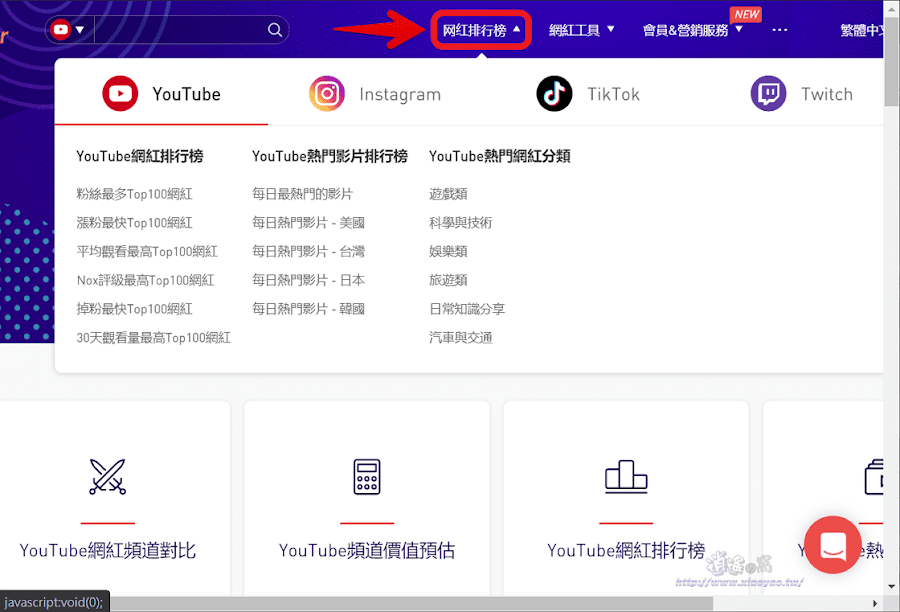This screenshot has width=900, height=612.
Task: Open 粉絲最多Top100網紅 ranking
Action: (134, 194)
